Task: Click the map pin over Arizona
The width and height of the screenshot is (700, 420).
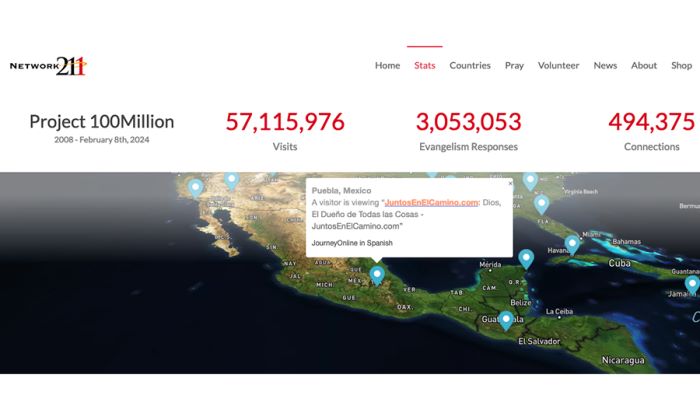Action: pos(232,181)
